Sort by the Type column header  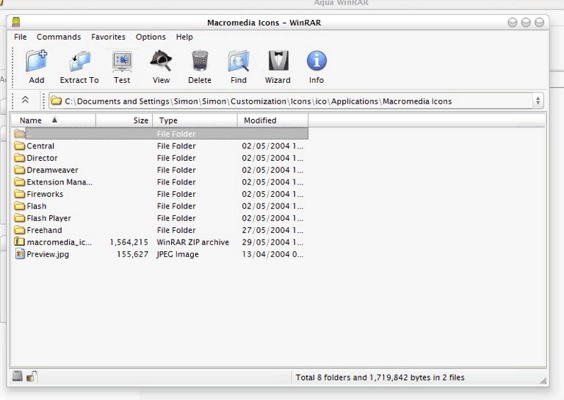[x=195, y=120]
